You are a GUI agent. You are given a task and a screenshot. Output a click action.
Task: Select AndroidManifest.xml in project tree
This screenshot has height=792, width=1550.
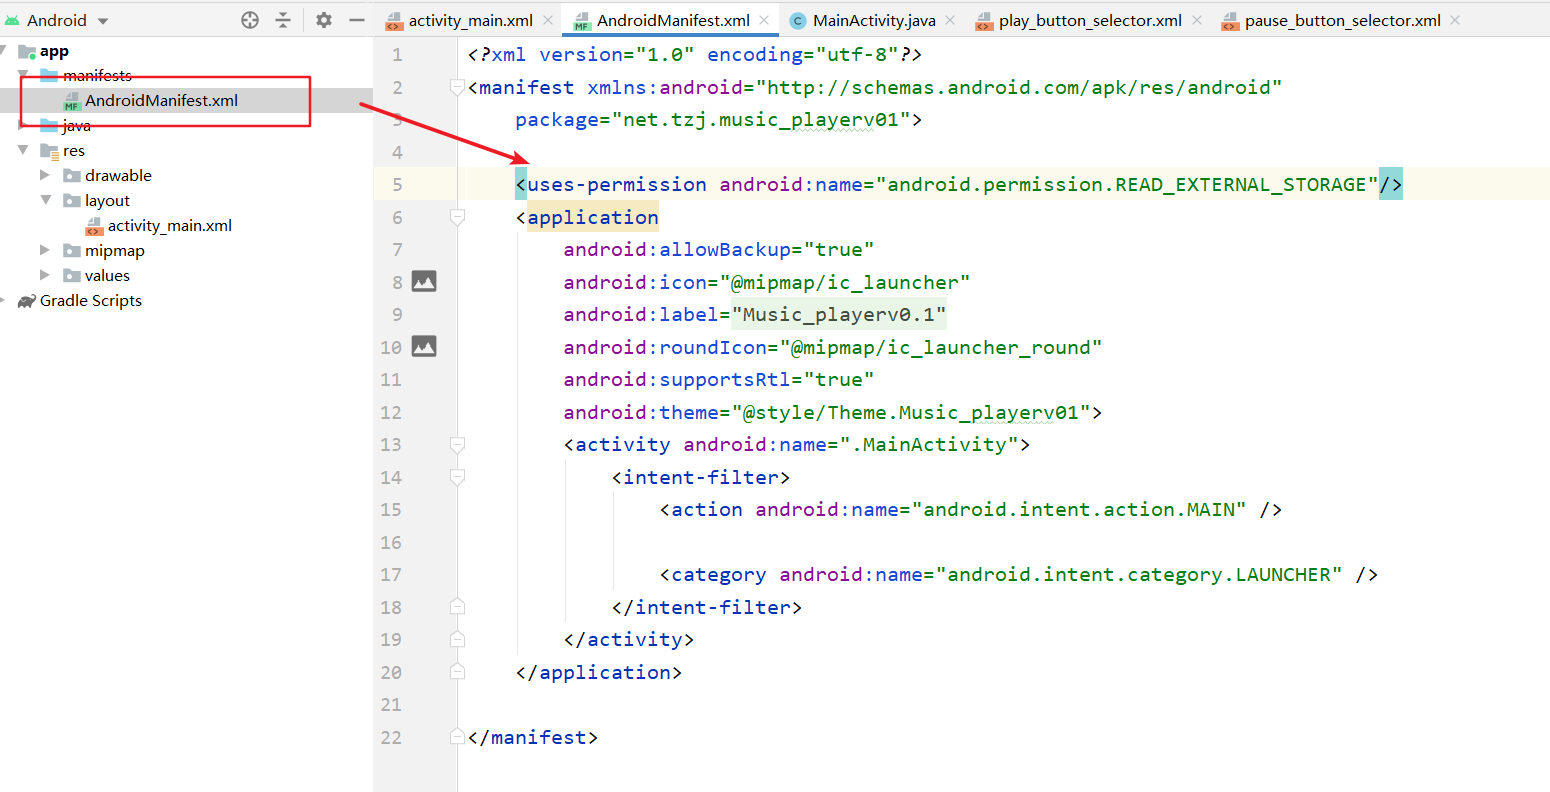(x=161, y=100)
